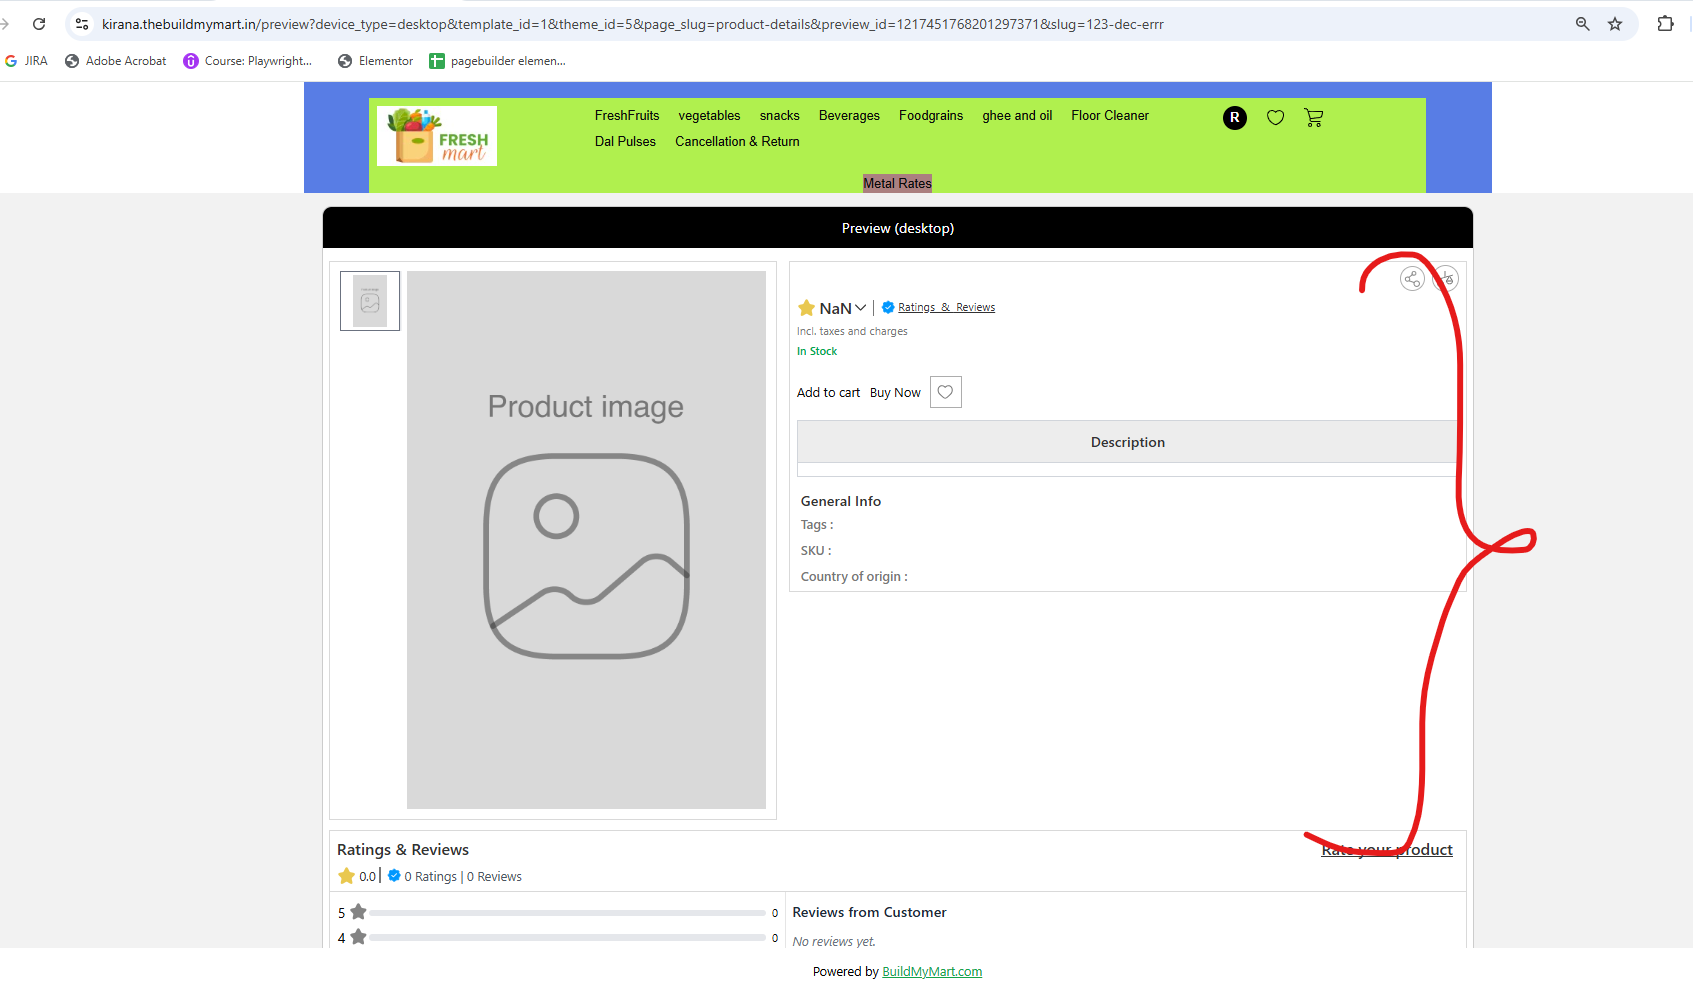The height and width of the screenshot is (988, 1693).
Task: Open the vegetables menu category
Action: tap(709, 116)
